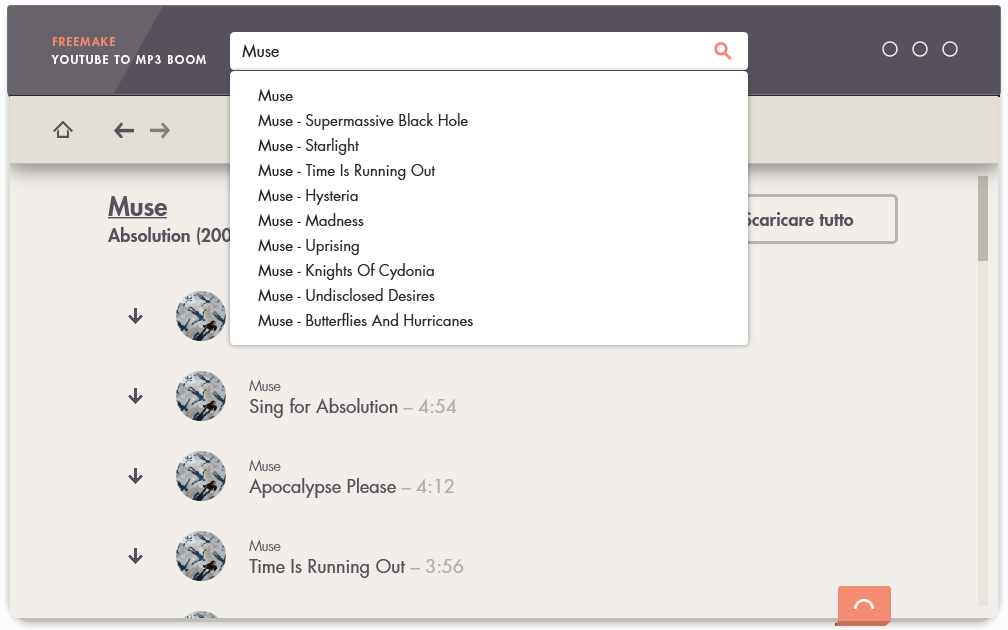Select suggestion Muse - Undisclosed Desires
This screenshot has width=1008, height=630.
[346, 296]
